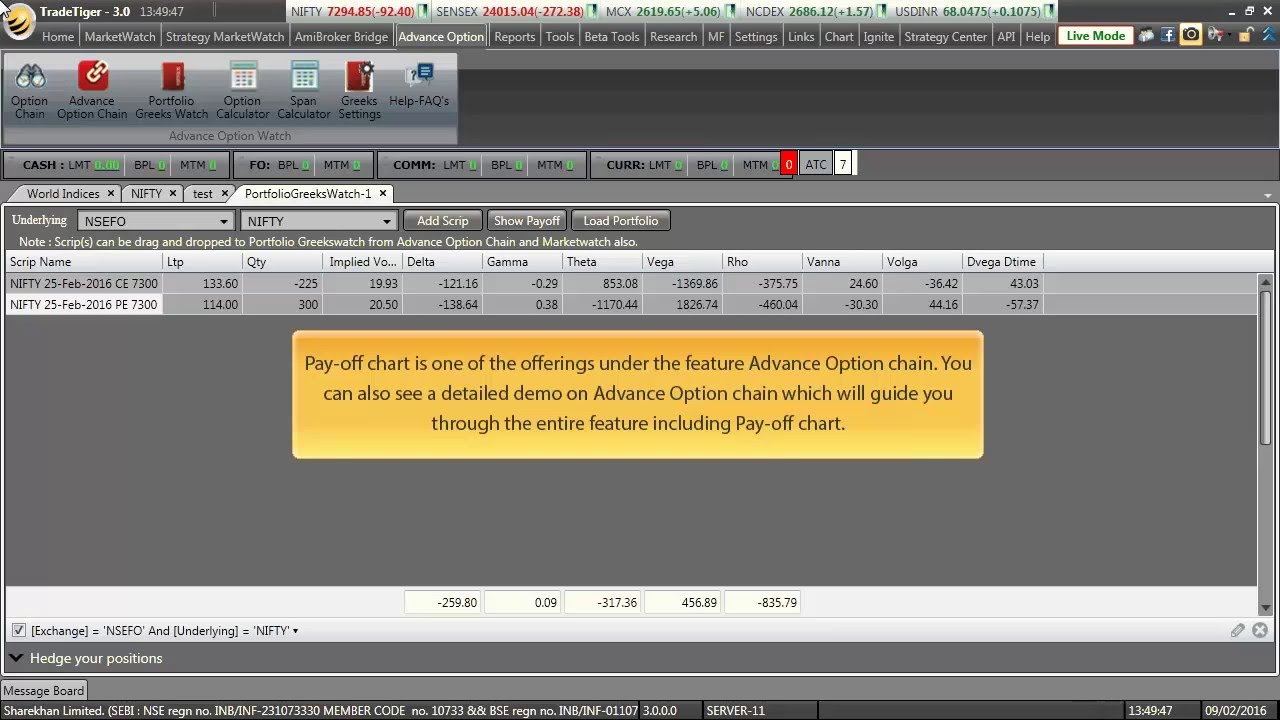1280x720 pixels.
Task: Click the users/community icon
Action: pyautogui.click(x=1146, y=35)
